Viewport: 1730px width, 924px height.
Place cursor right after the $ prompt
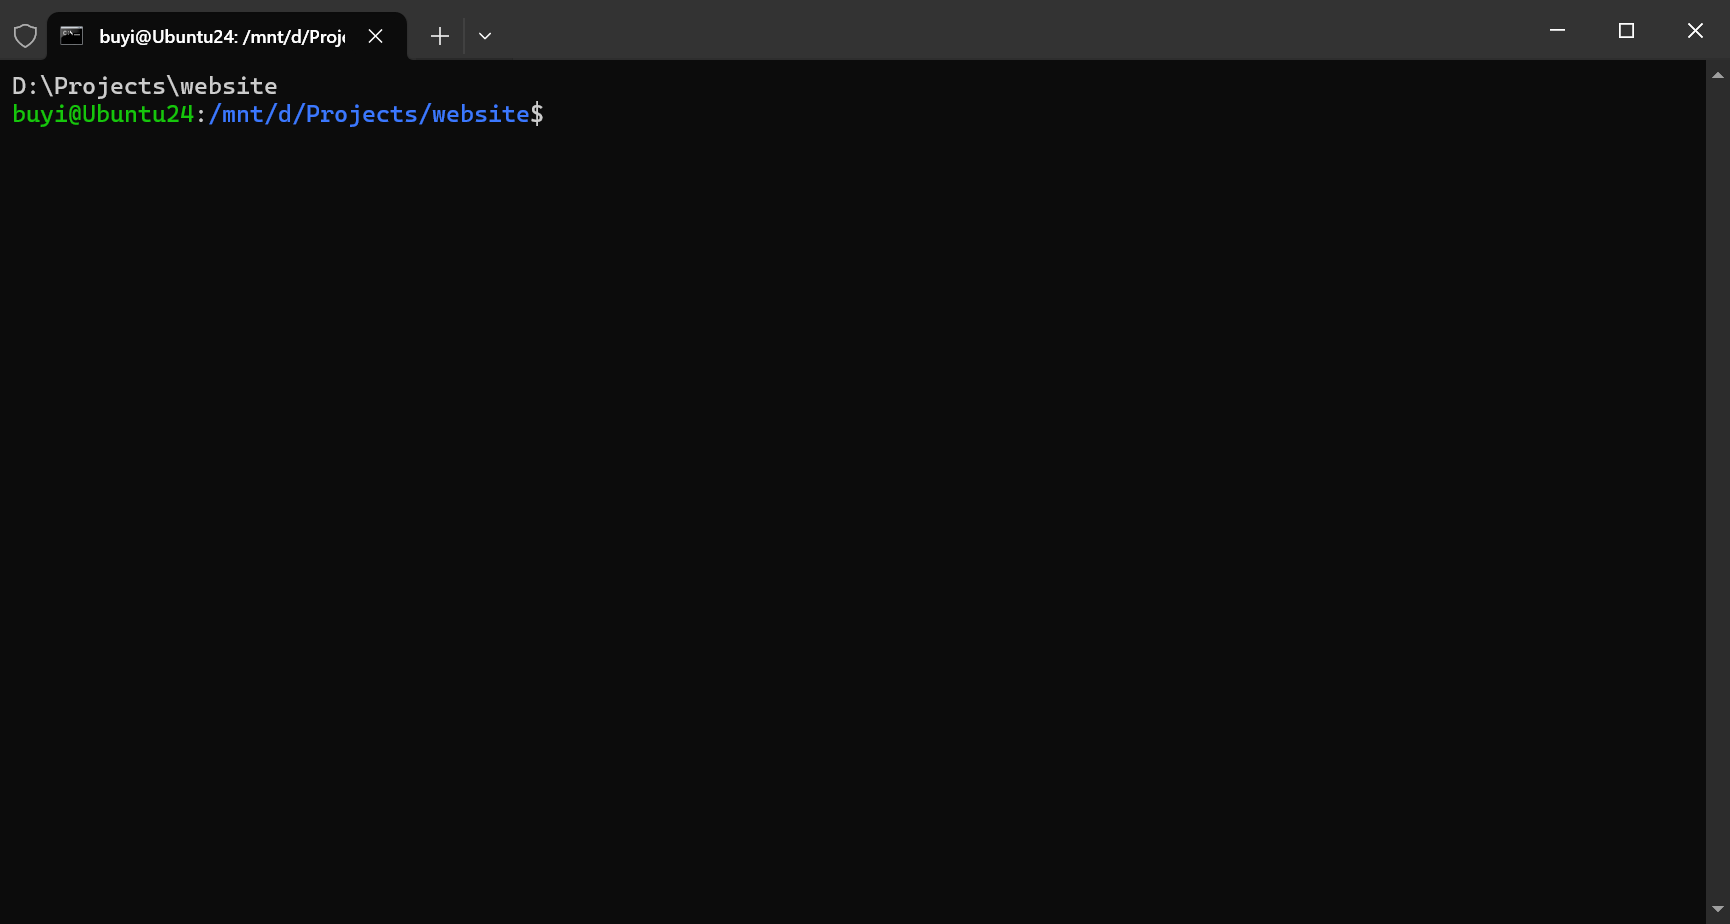tap(552, 114)
